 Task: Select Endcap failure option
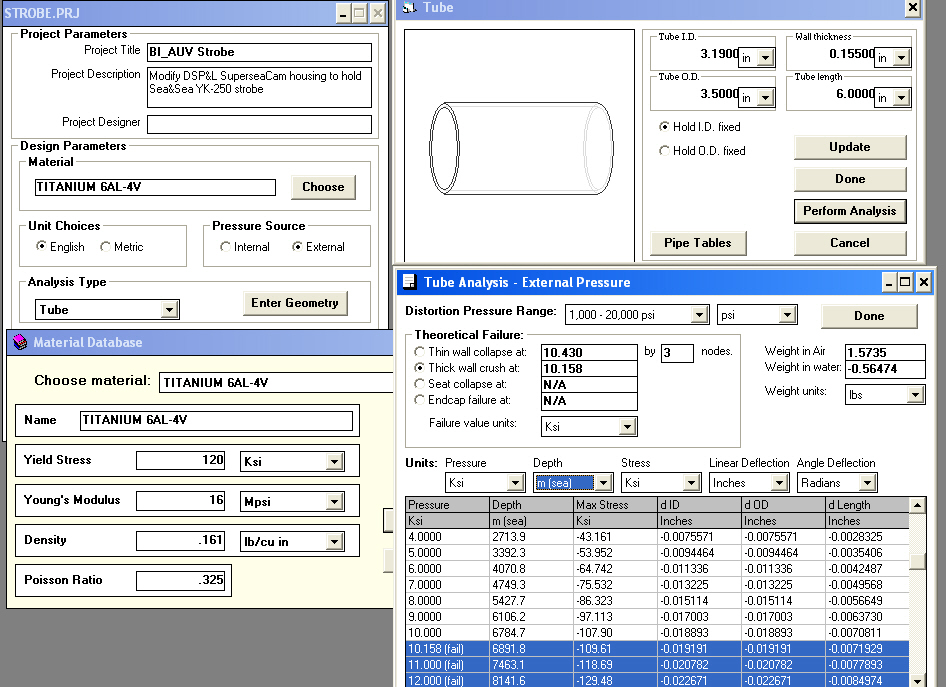[x=419, y=399]
